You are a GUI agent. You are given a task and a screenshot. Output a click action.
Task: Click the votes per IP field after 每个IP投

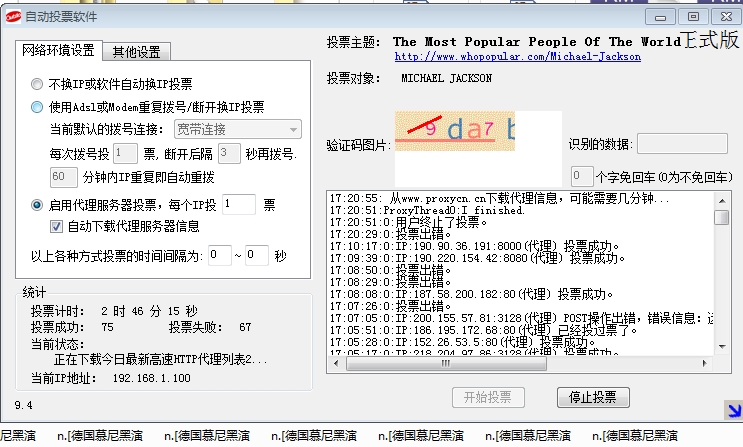pyautogui.click(x=239, y=204)
